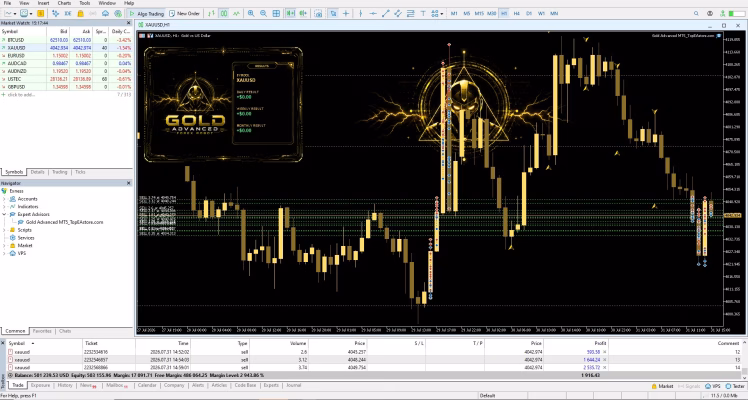
Task: Switch to Favorites tab in Navigator
Action: (x=42, y=331)
